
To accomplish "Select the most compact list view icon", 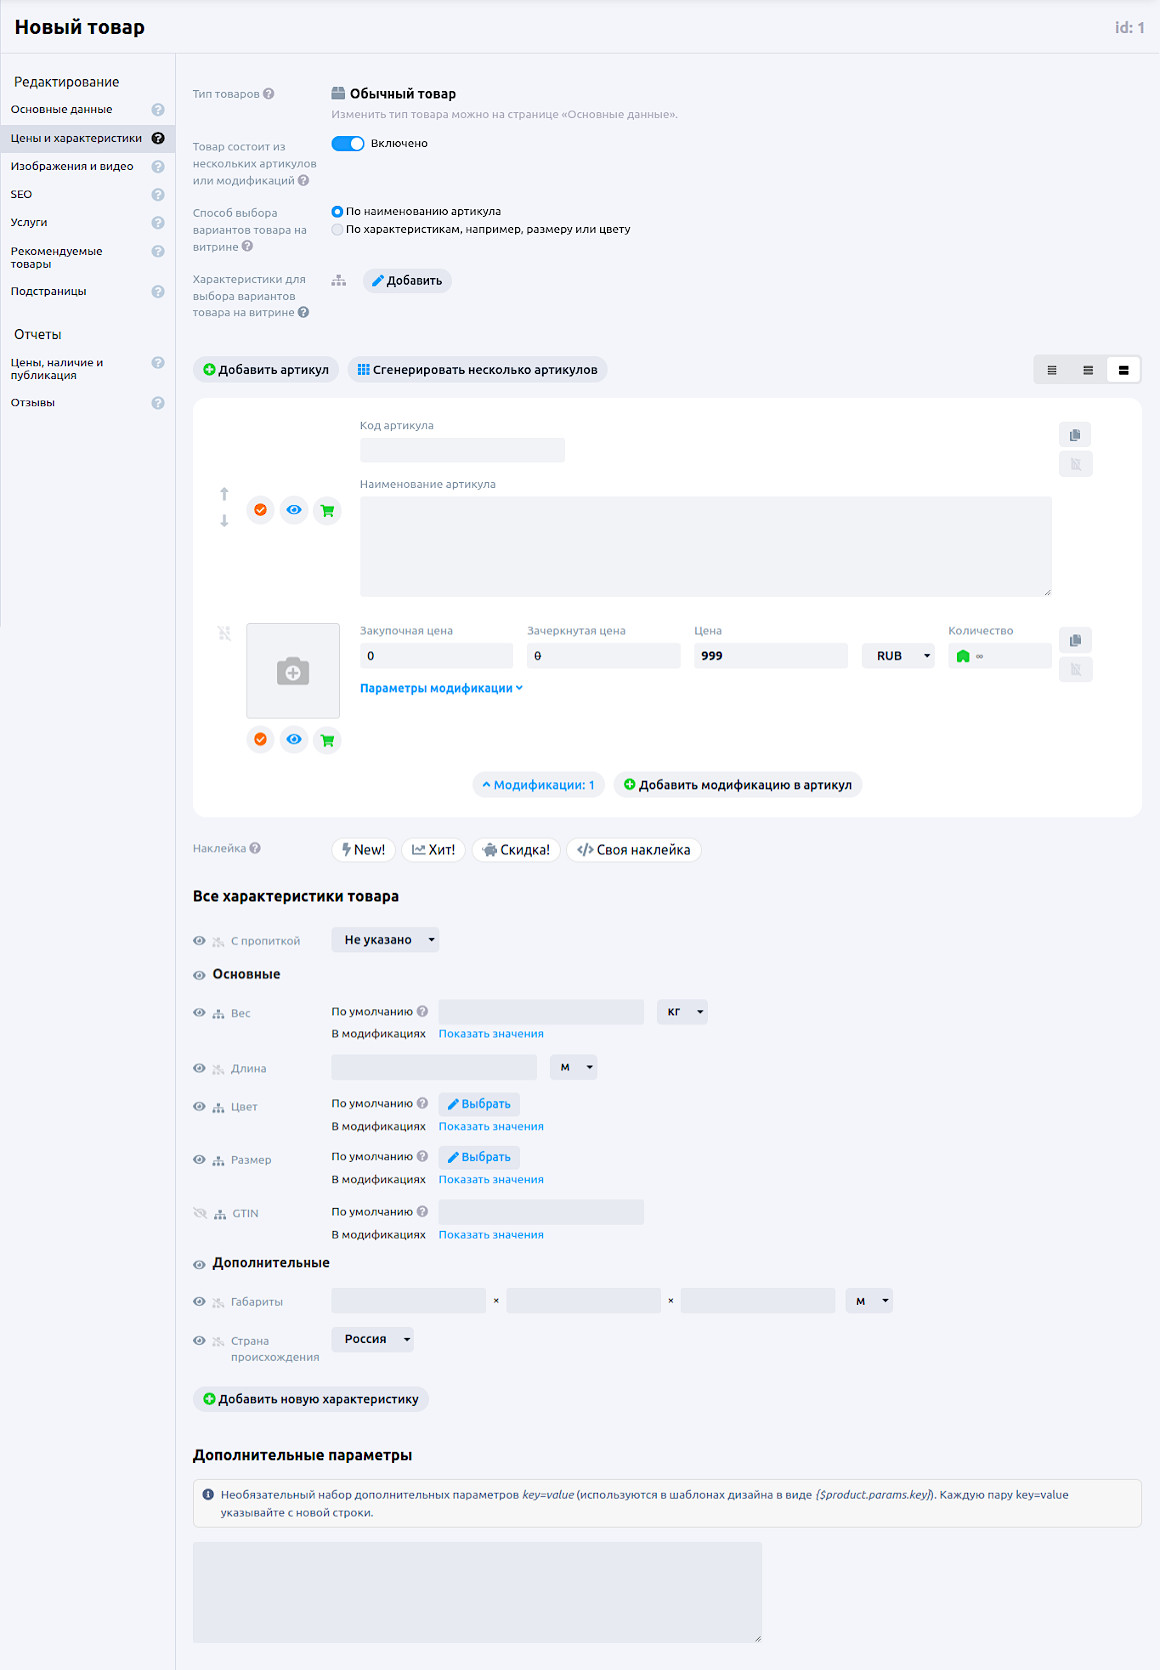I will [x=1052, y=370].
